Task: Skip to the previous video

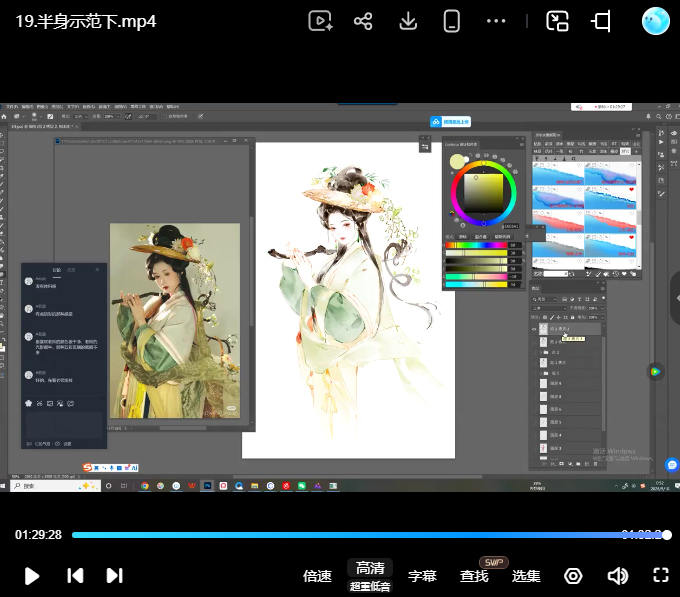Action: [75, 576]
